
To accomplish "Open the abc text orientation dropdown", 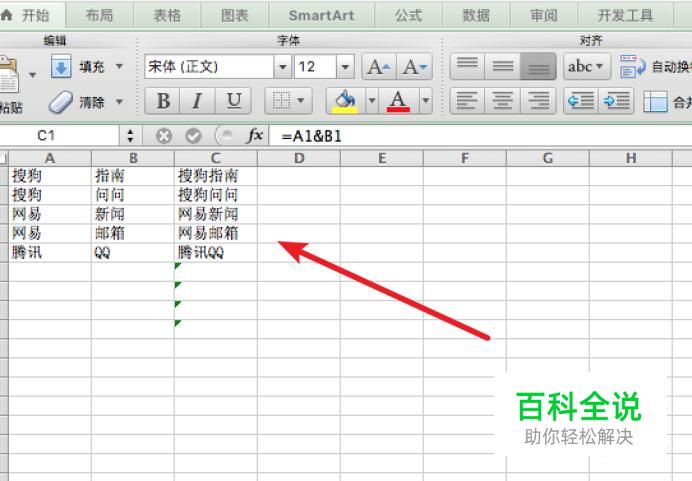I will (587, 67).
